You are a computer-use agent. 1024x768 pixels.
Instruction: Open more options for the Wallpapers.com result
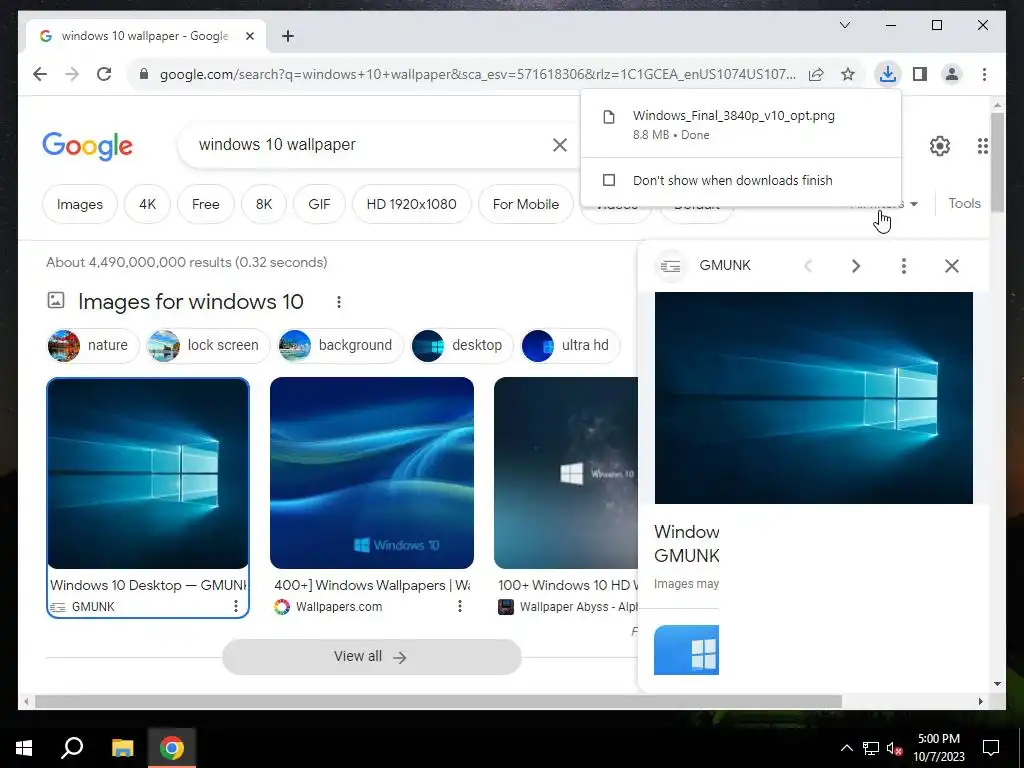click(x=460, y=607)
